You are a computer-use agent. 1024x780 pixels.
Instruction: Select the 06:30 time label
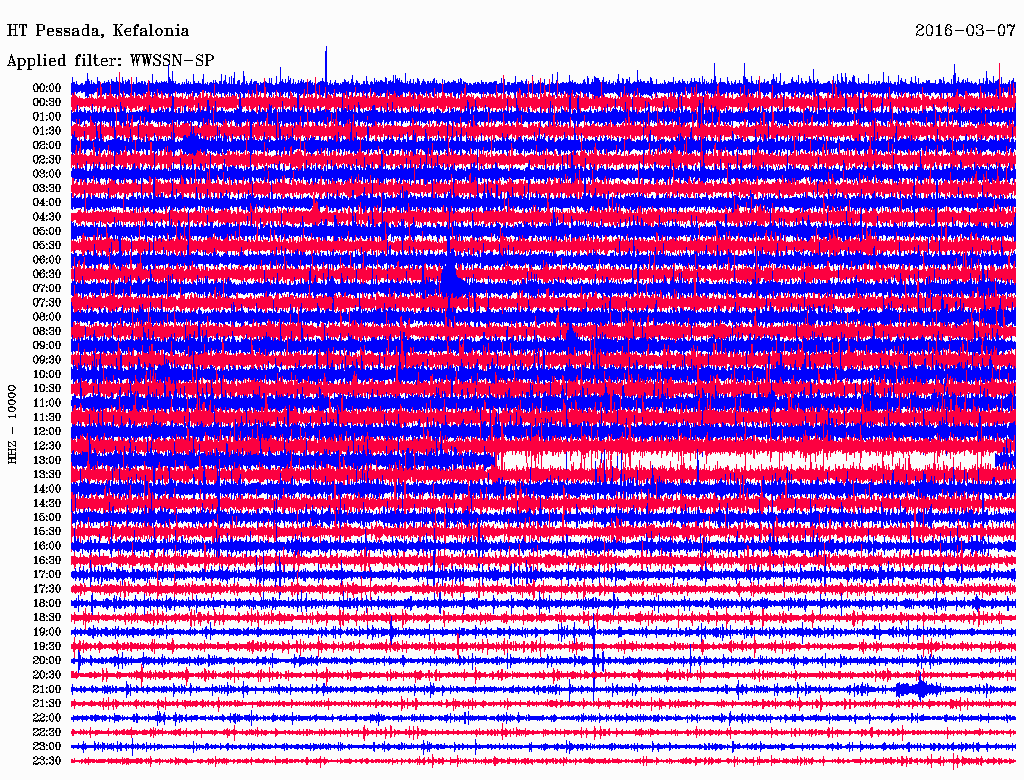(x=47, y=274)
